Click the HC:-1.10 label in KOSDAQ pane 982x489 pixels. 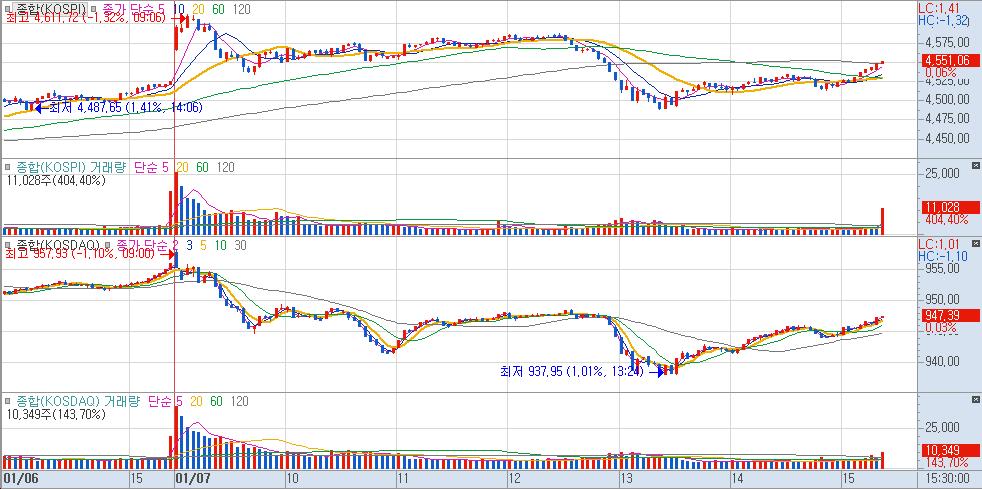(x=944, y=256)
